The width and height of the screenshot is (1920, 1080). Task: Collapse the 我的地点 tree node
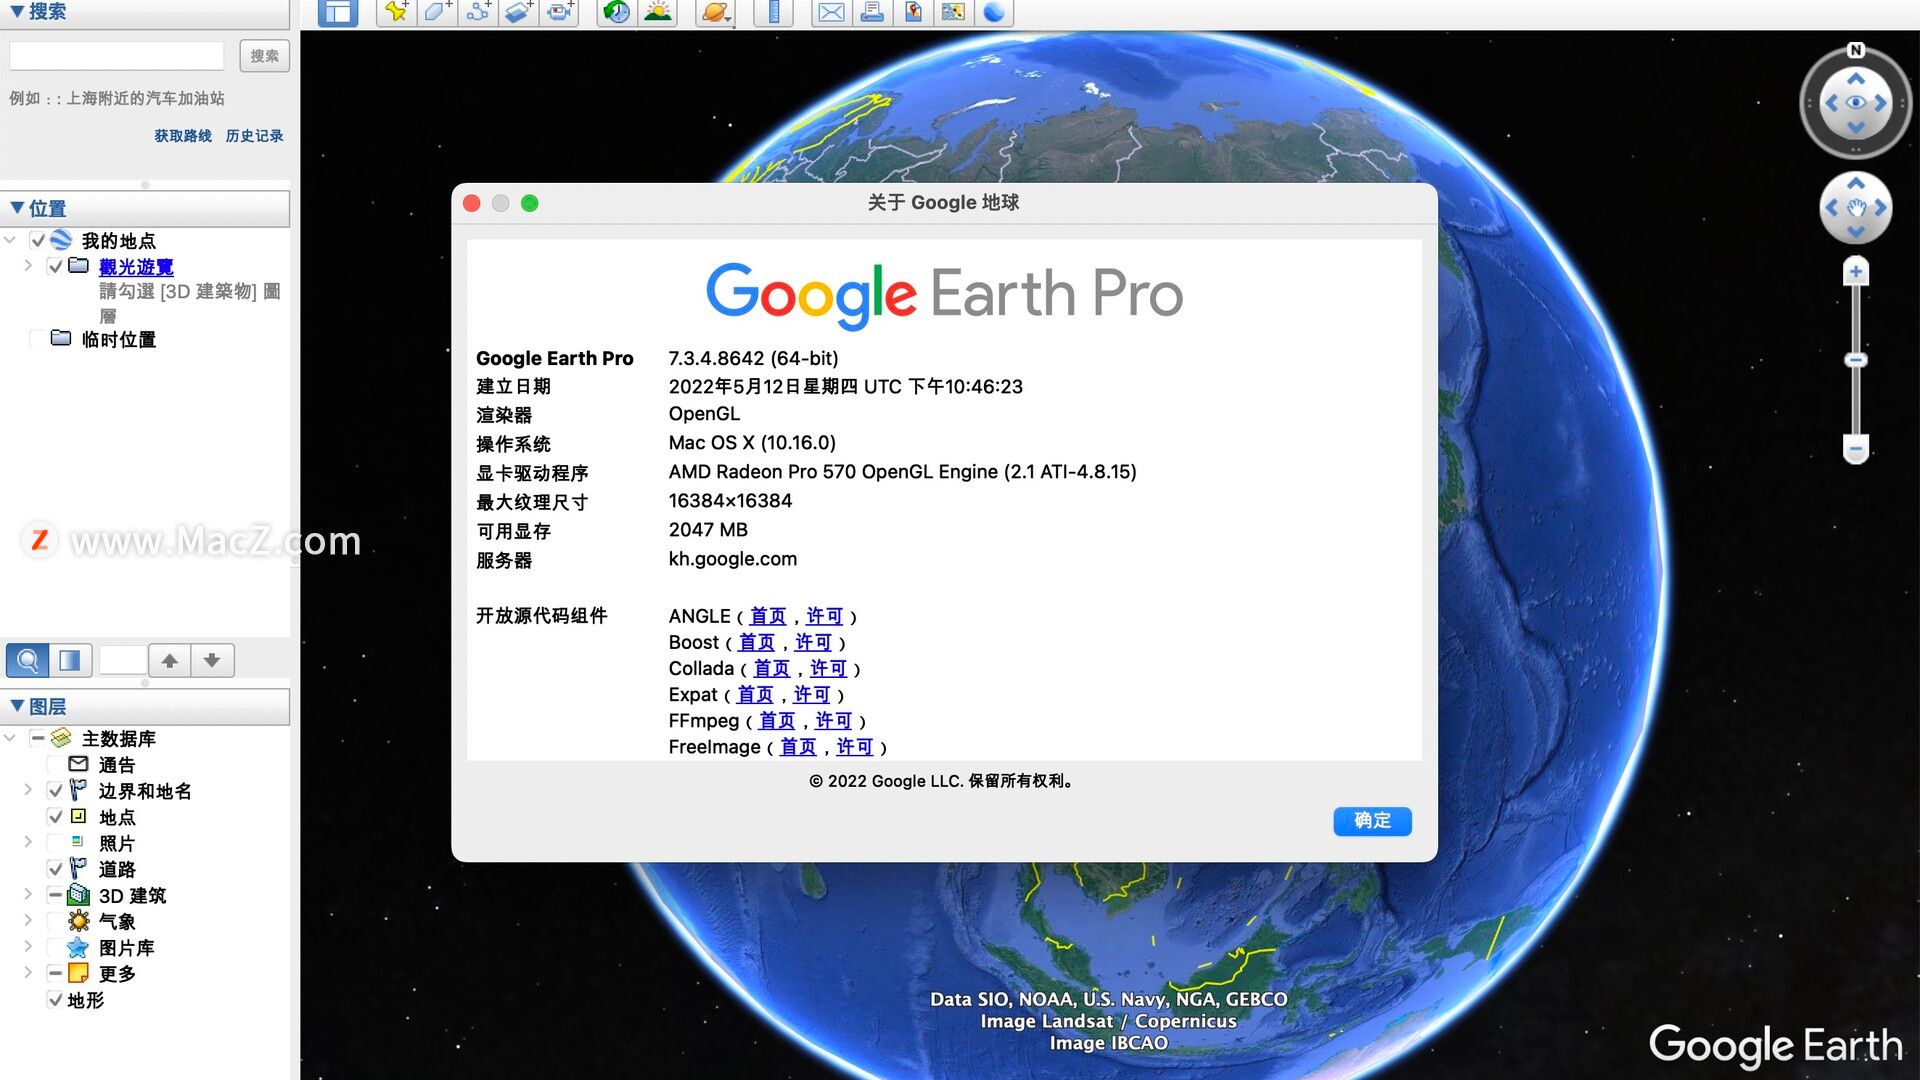[x=10, y=240]
